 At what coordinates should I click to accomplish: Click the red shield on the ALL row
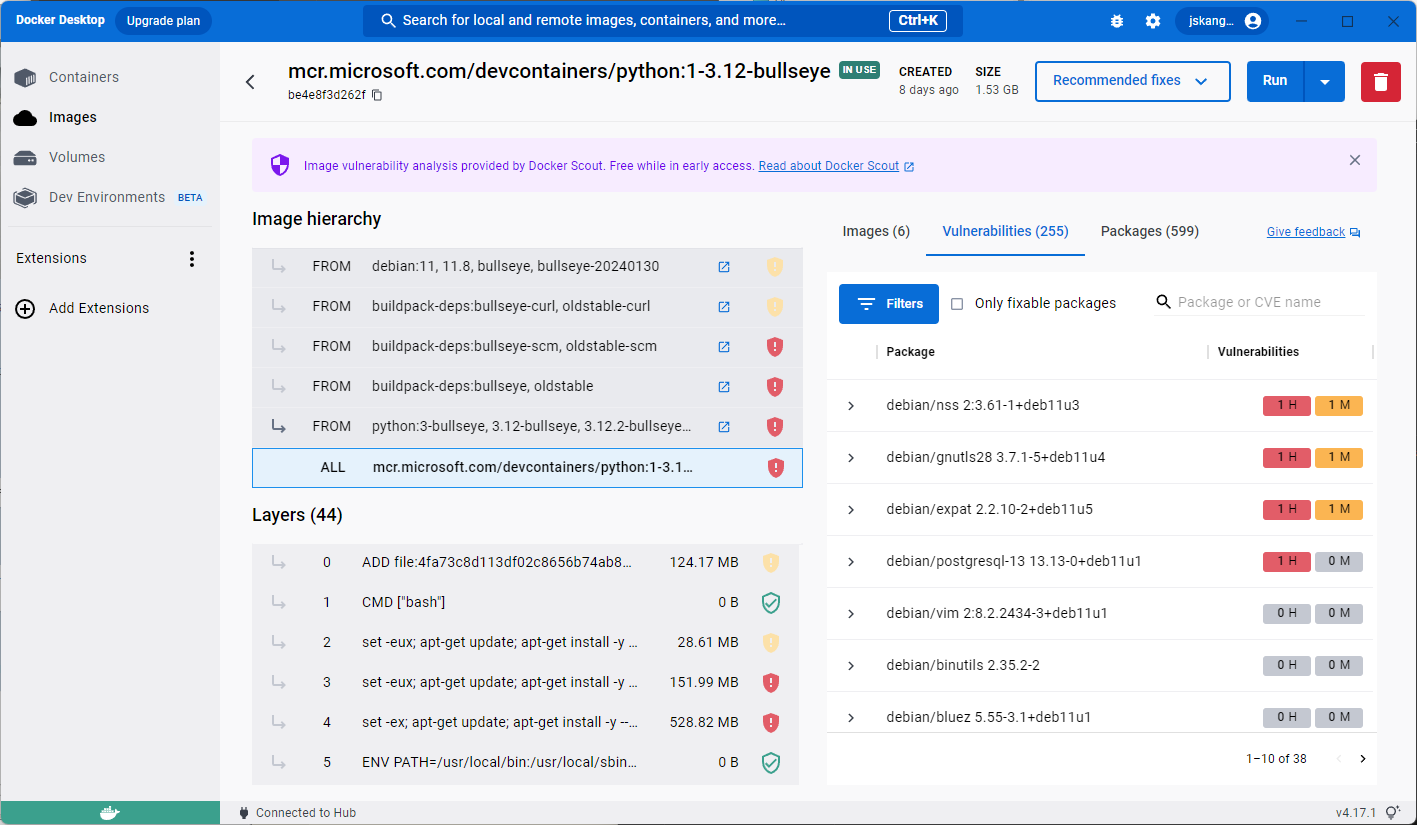pyautogui.click(x=775, y=468)
